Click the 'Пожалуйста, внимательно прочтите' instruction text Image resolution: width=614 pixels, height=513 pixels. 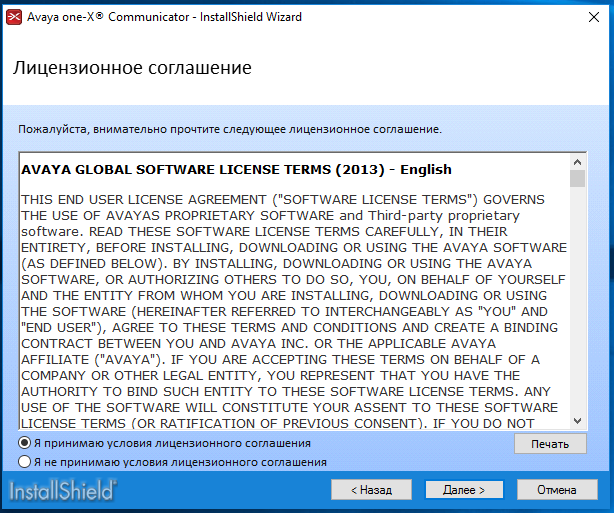(x=230, y=129)
